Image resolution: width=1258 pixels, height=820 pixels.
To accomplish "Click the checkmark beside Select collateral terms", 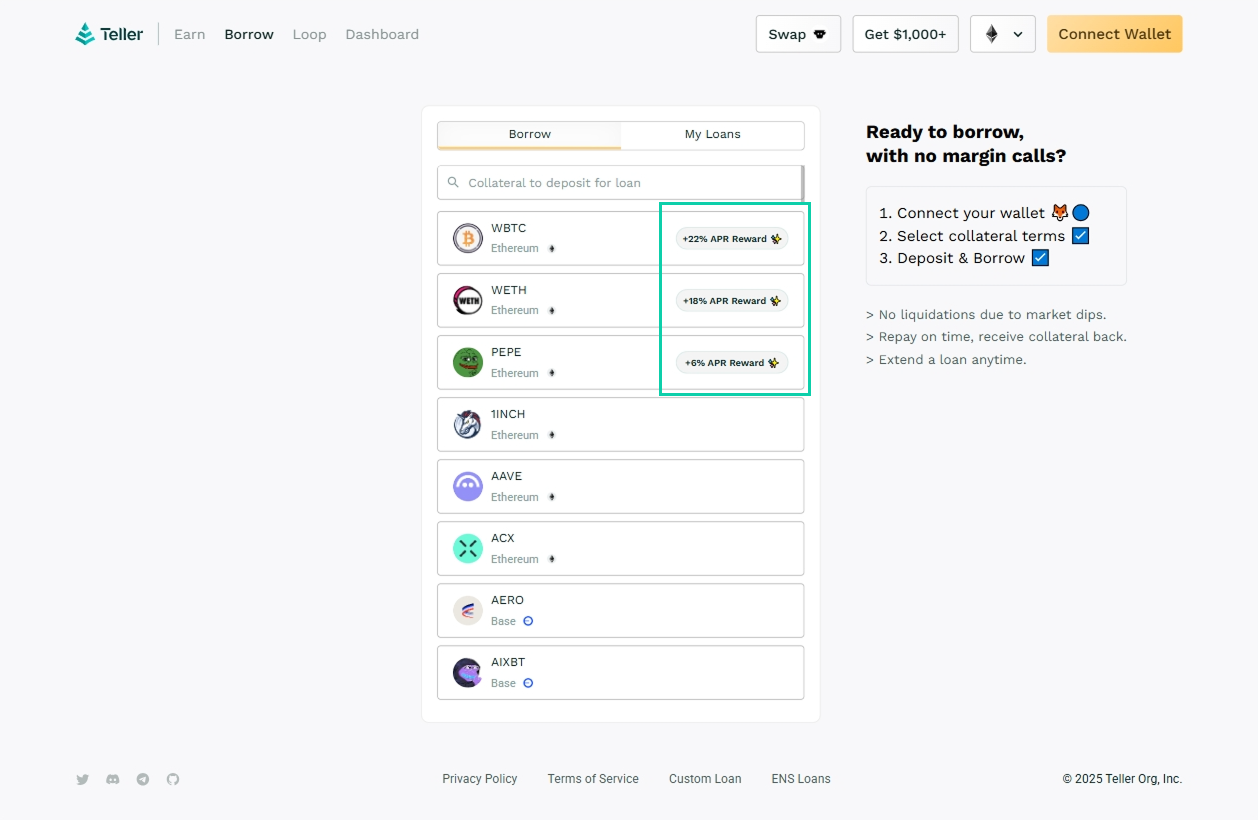I will tap(1080, 236).
